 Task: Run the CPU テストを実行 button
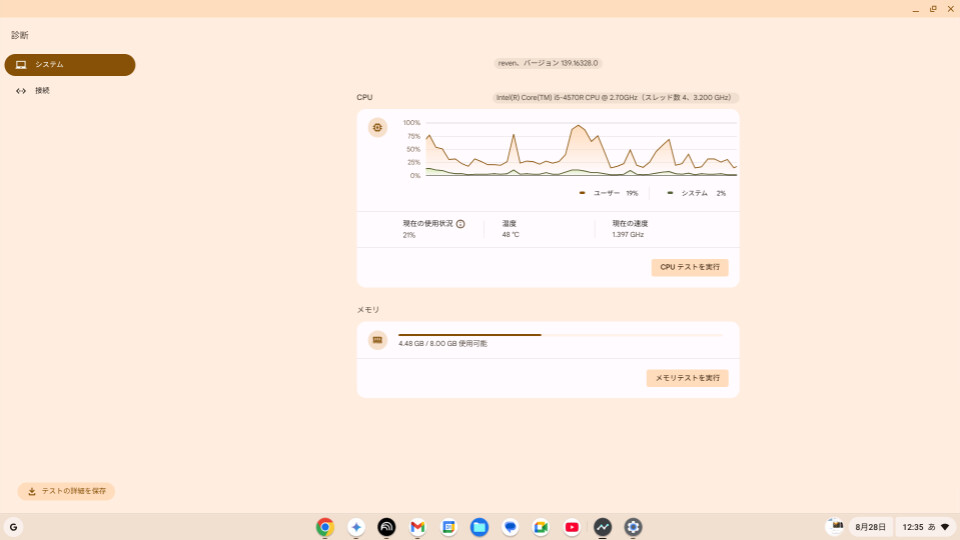coord(689,268)
